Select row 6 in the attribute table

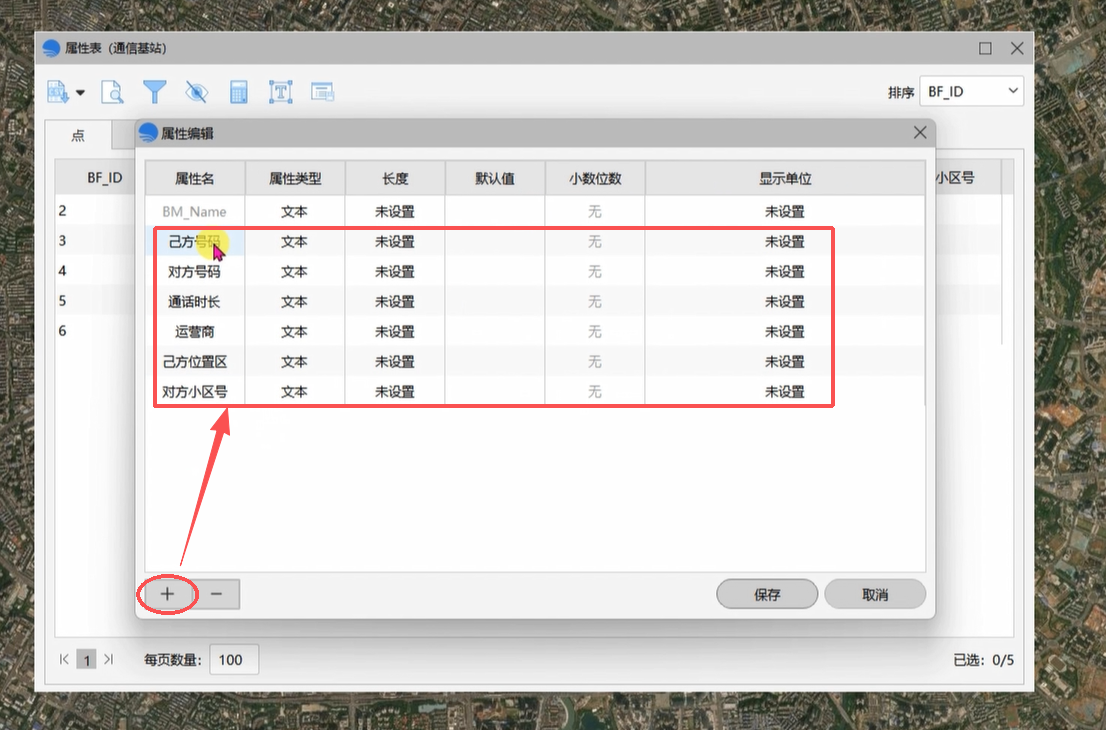click(95, 330)
